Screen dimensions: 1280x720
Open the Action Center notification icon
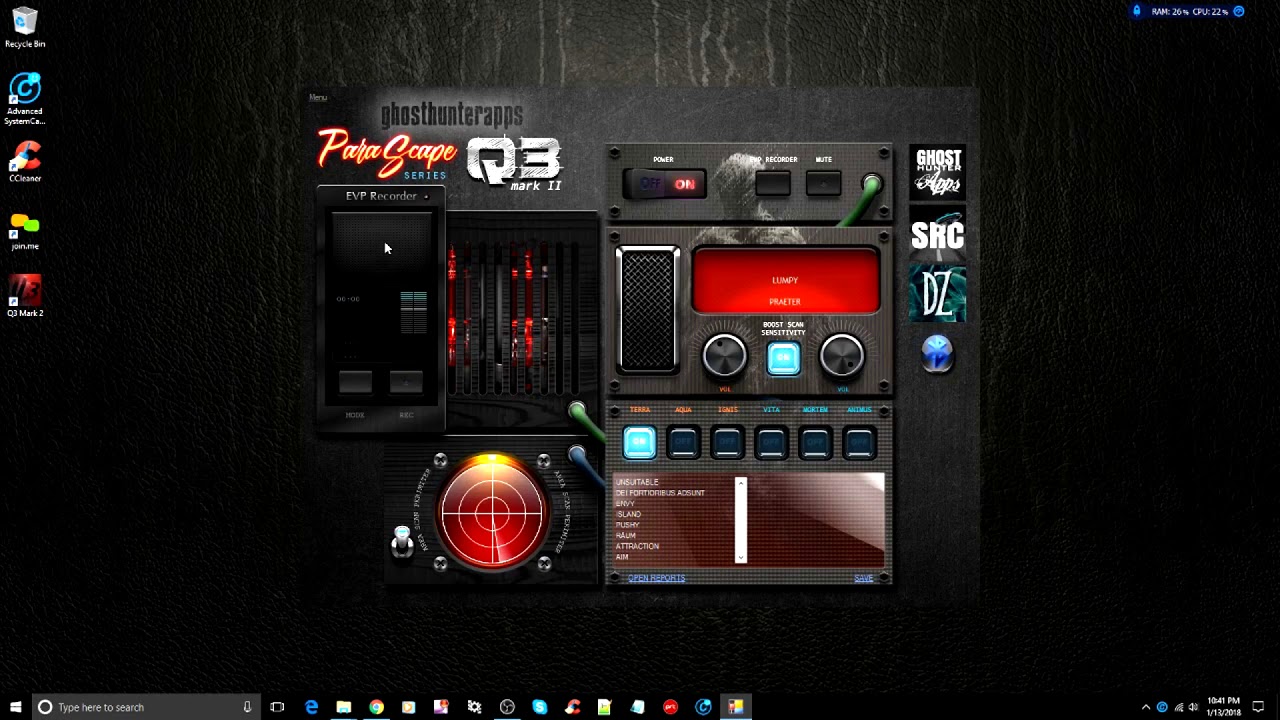click(1258, 707)
